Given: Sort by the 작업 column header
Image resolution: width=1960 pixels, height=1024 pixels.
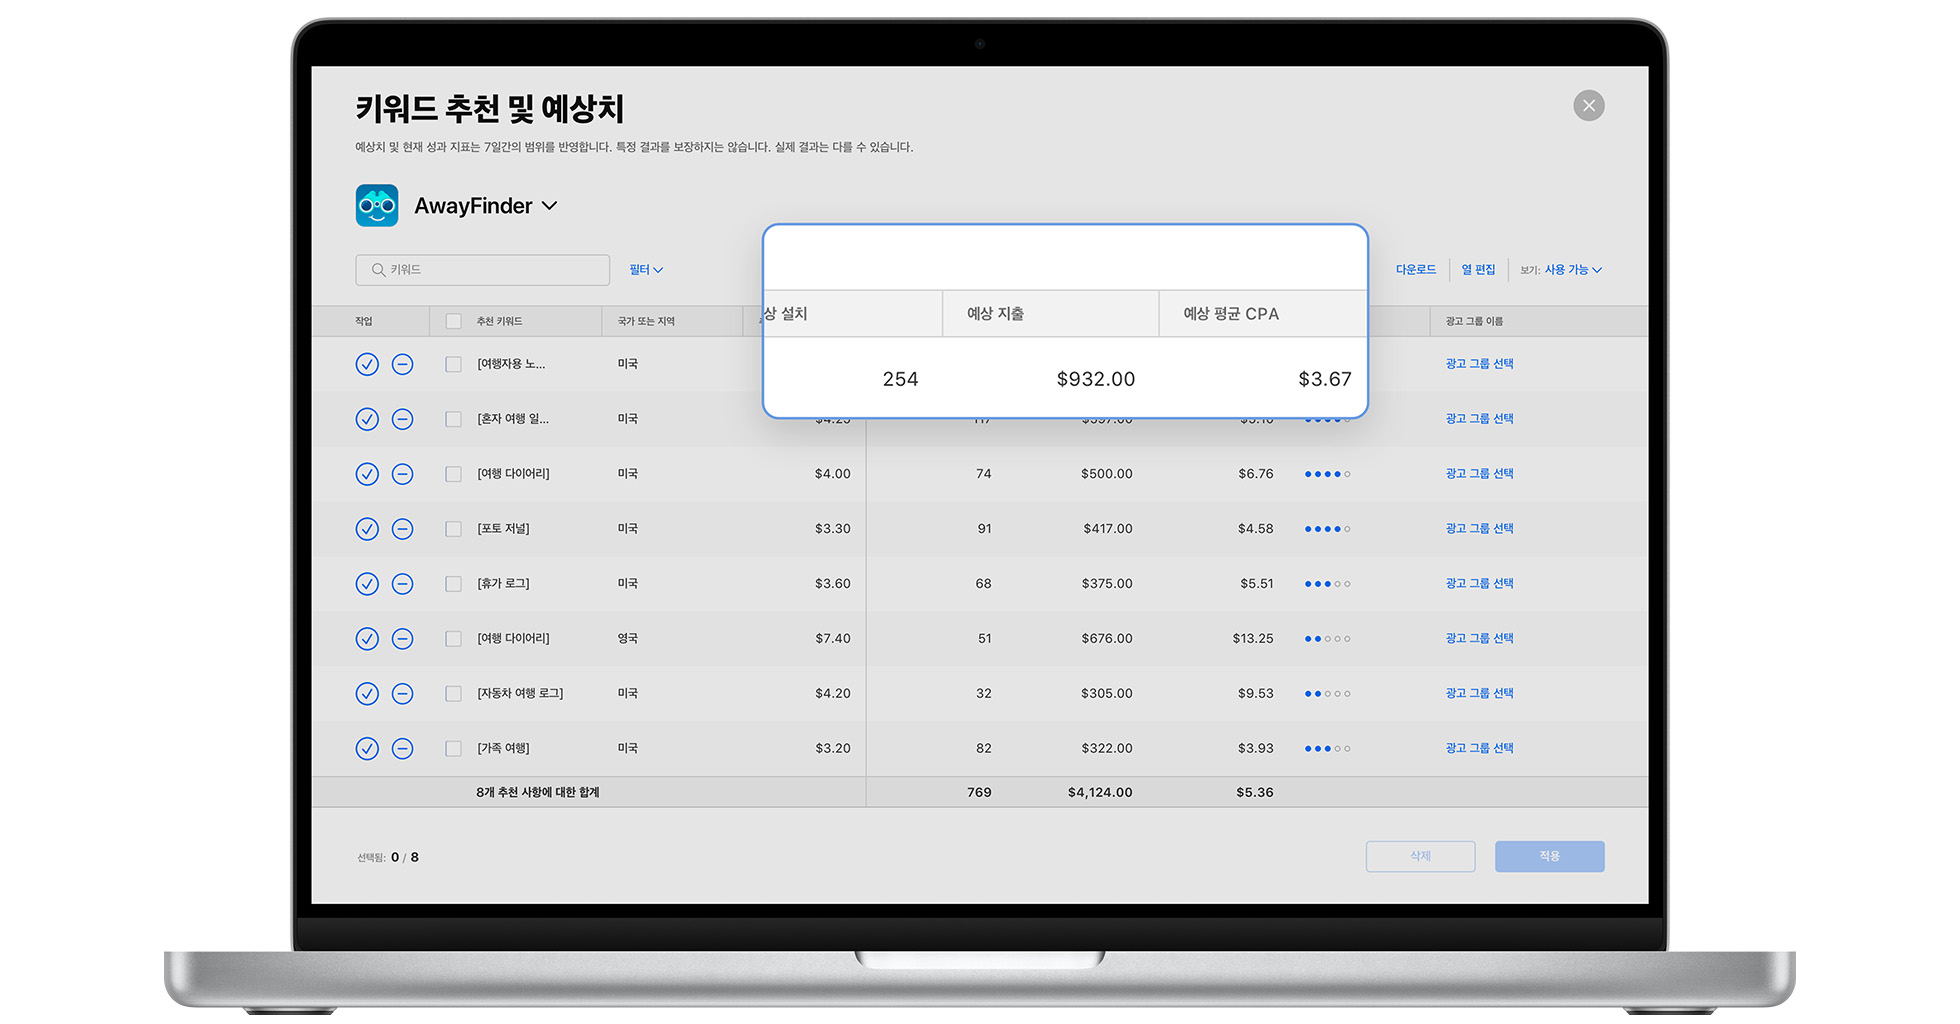Looking at the screenshot, I should (364, 321).
